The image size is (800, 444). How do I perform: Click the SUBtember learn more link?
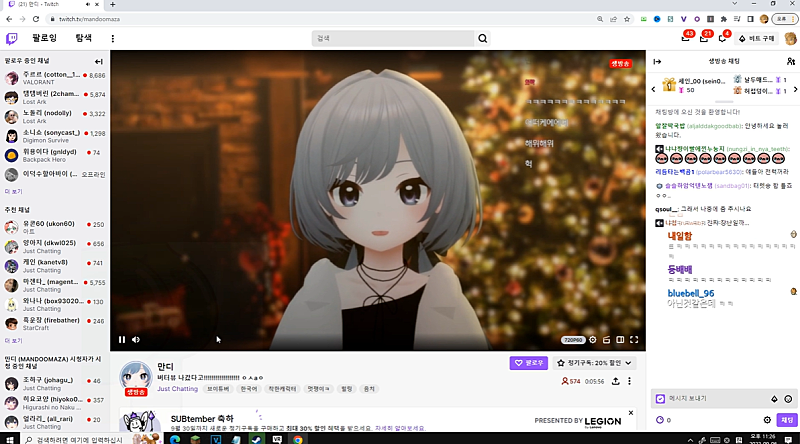(x=399, y=428)
